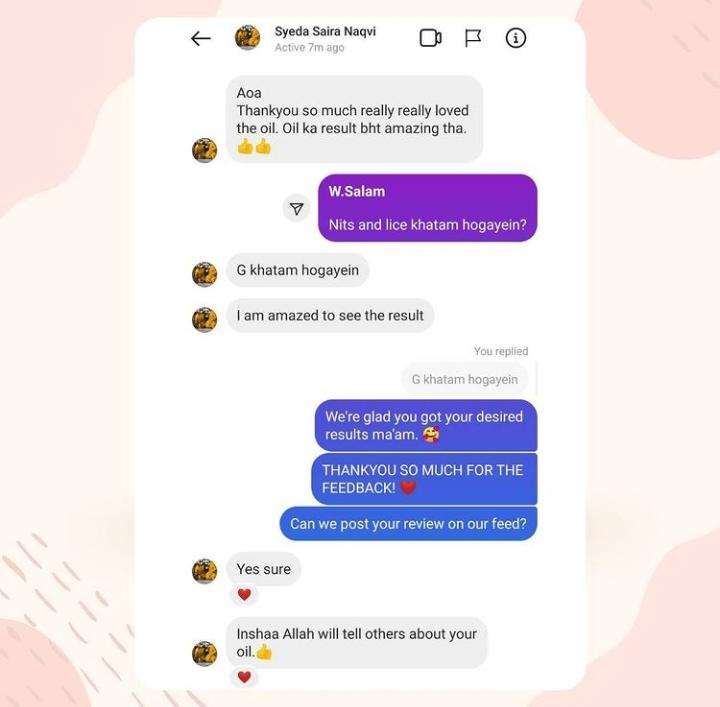The height and width of the screenshot is (707, 720).
Task: Start a video call with the camera icon
Action: (430, 38)
